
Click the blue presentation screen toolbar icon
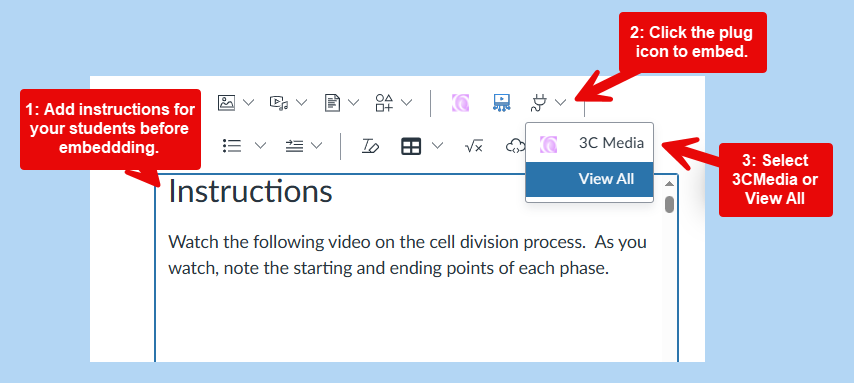[x=501, y=102]
